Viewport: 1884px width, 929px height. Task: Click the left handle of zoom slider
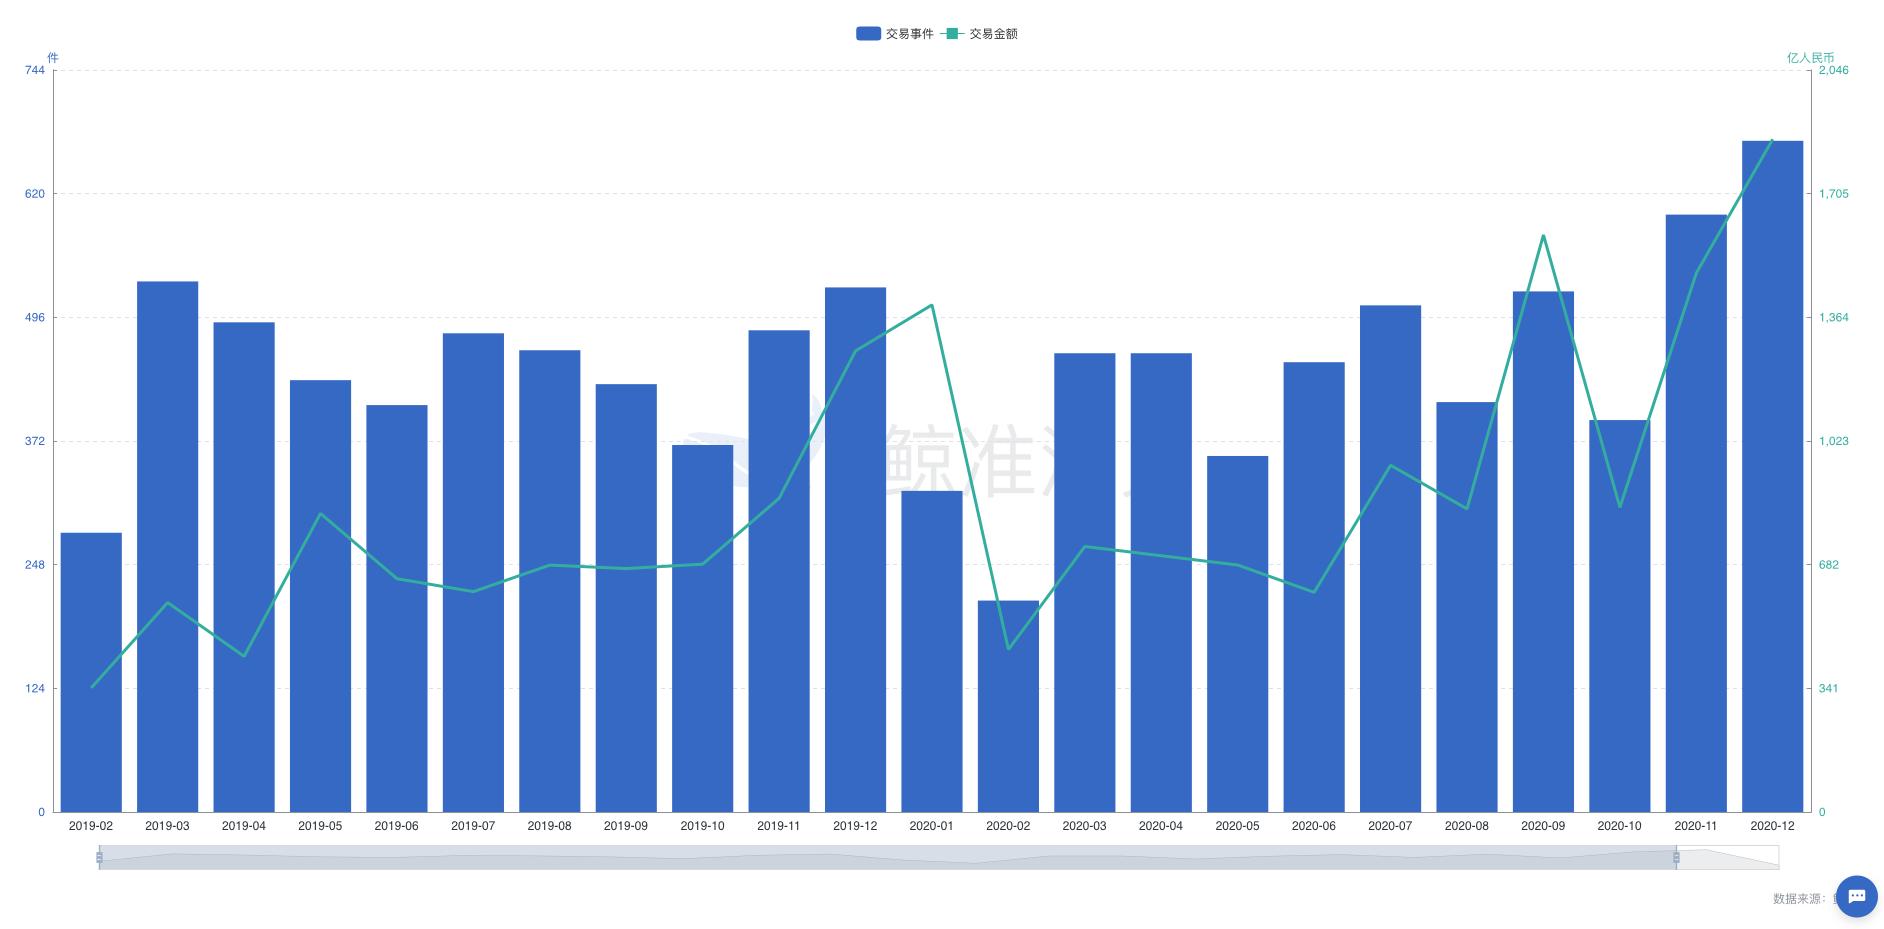coord(99,857)
